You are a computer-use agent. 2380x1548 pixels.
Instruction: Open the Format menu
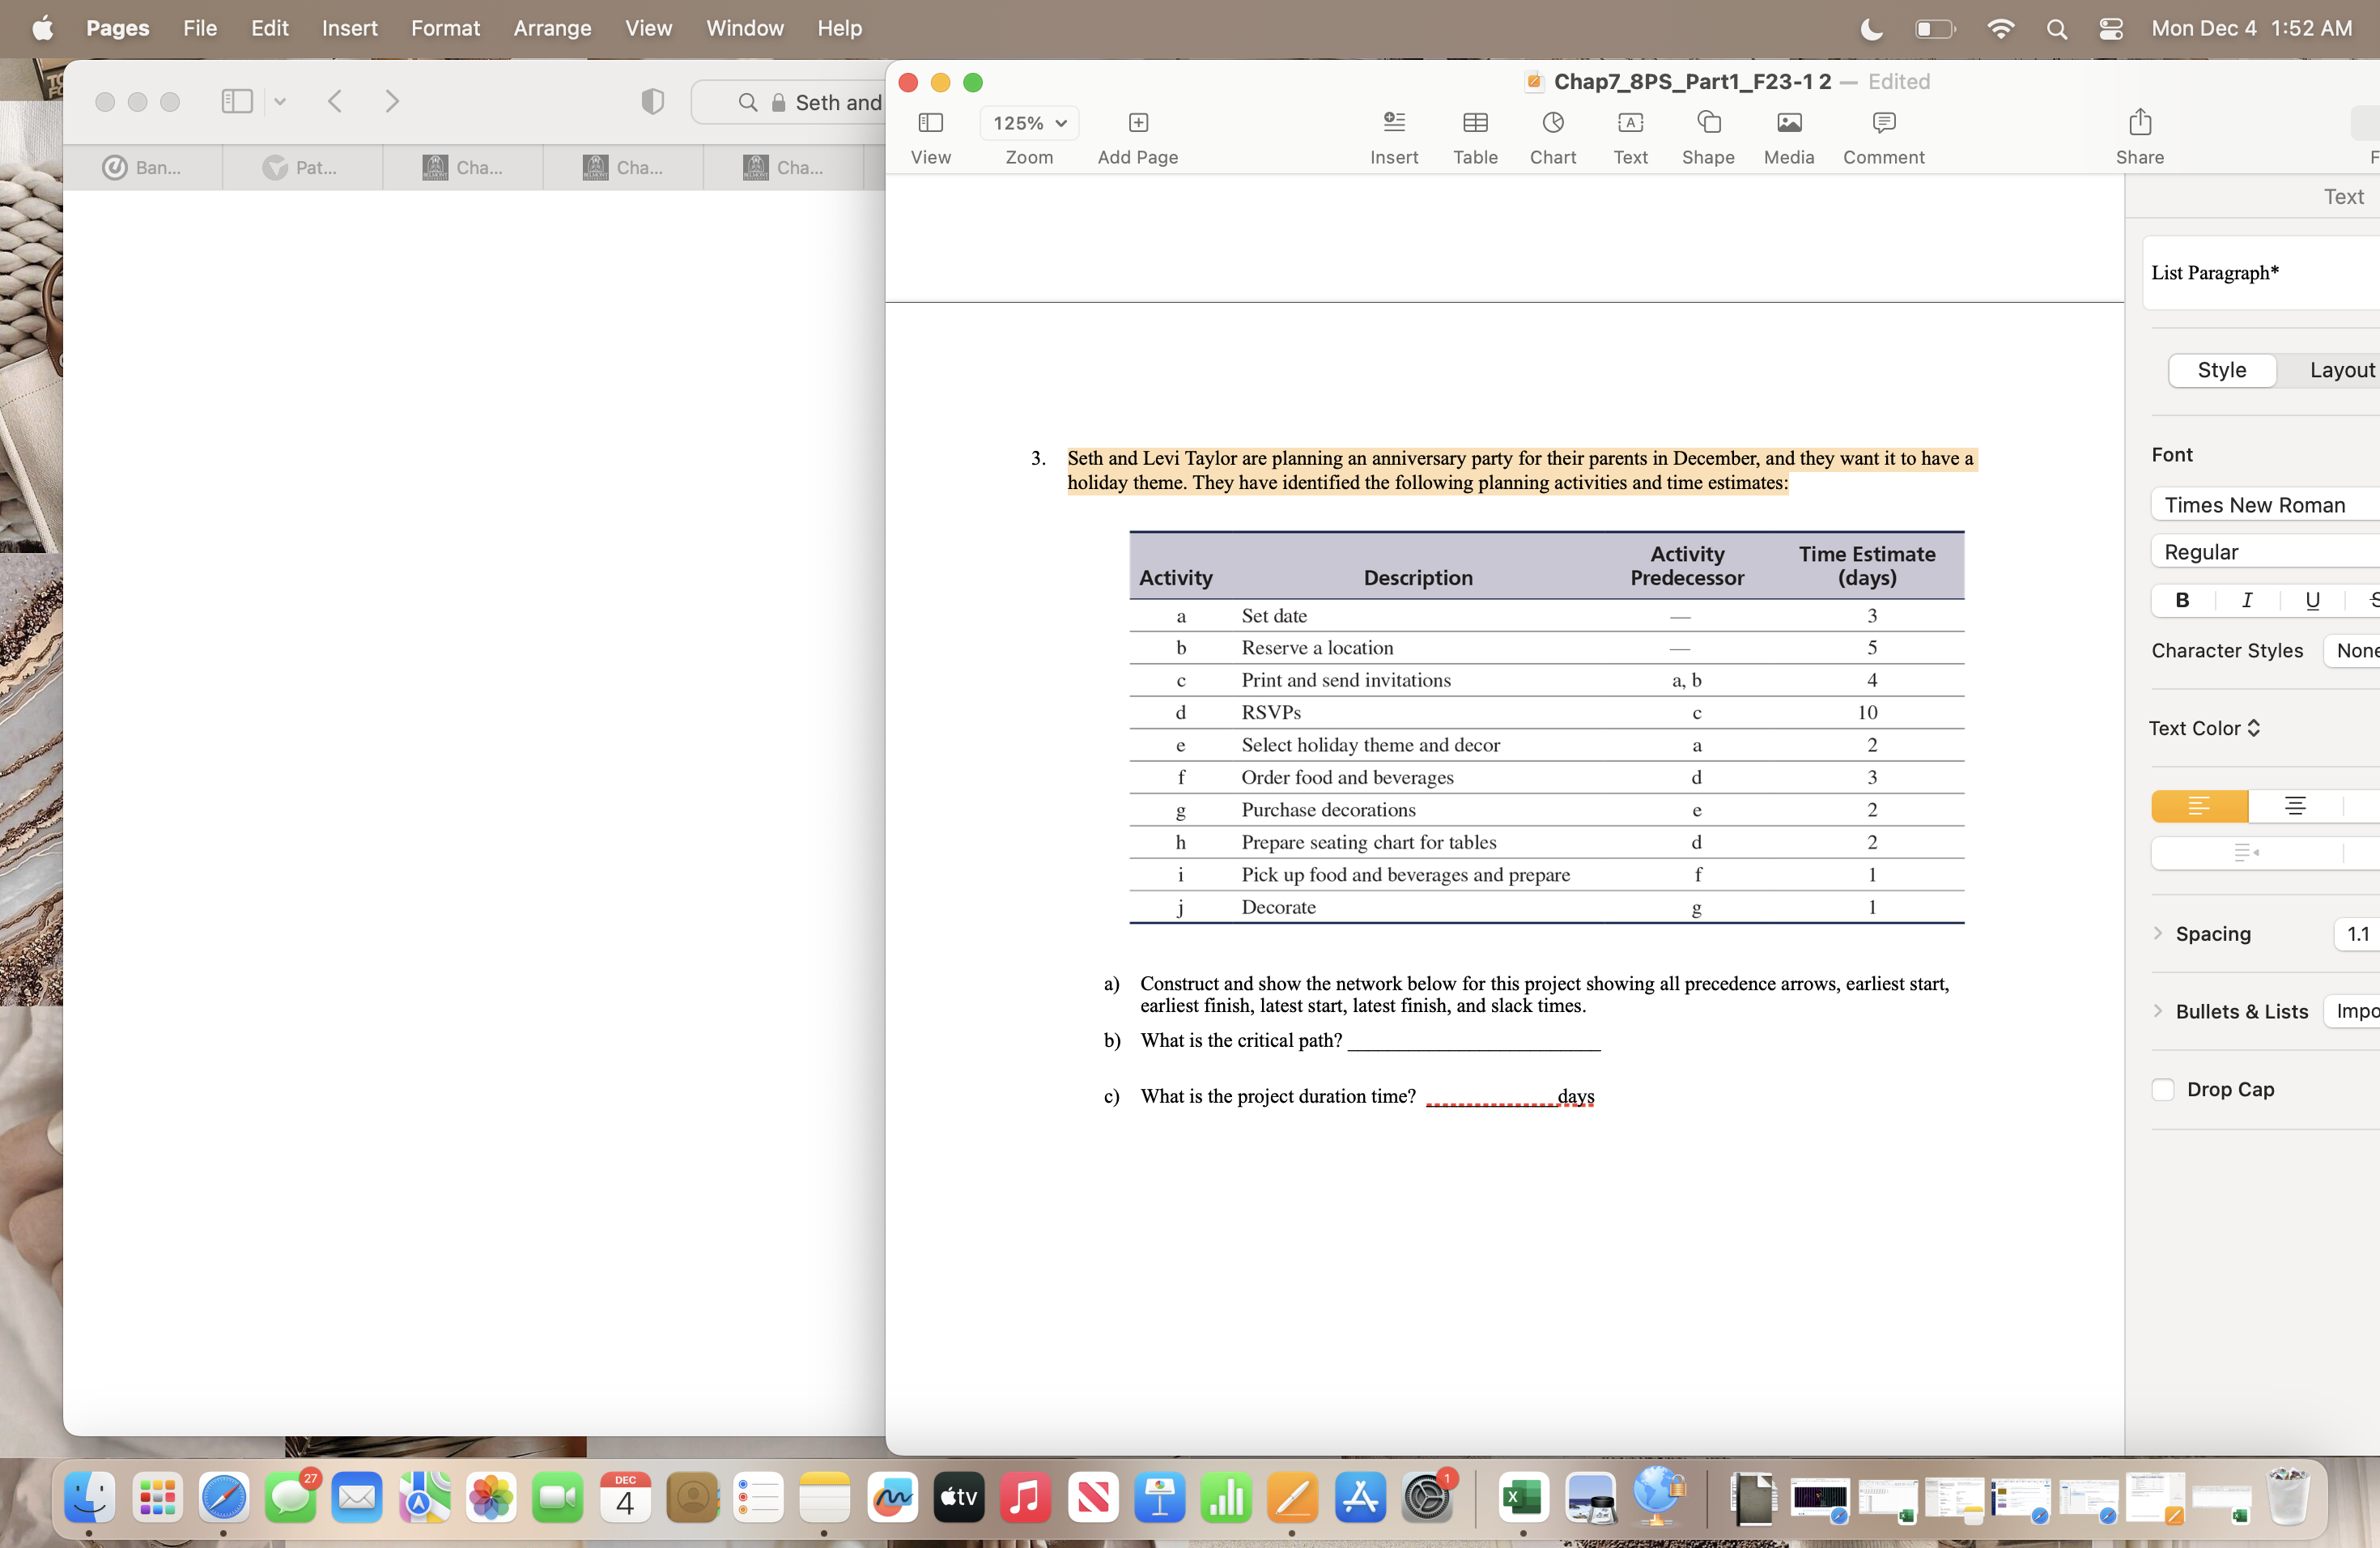(445, 28)
